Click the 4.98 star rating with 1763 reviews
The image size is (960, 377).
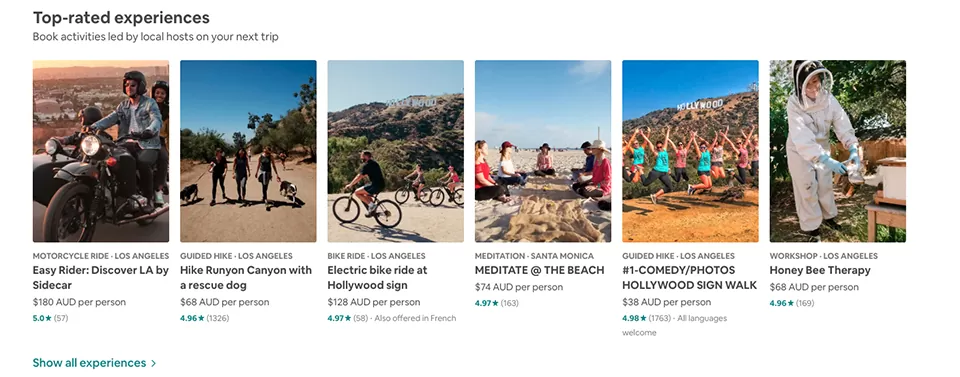pos(634,318)
